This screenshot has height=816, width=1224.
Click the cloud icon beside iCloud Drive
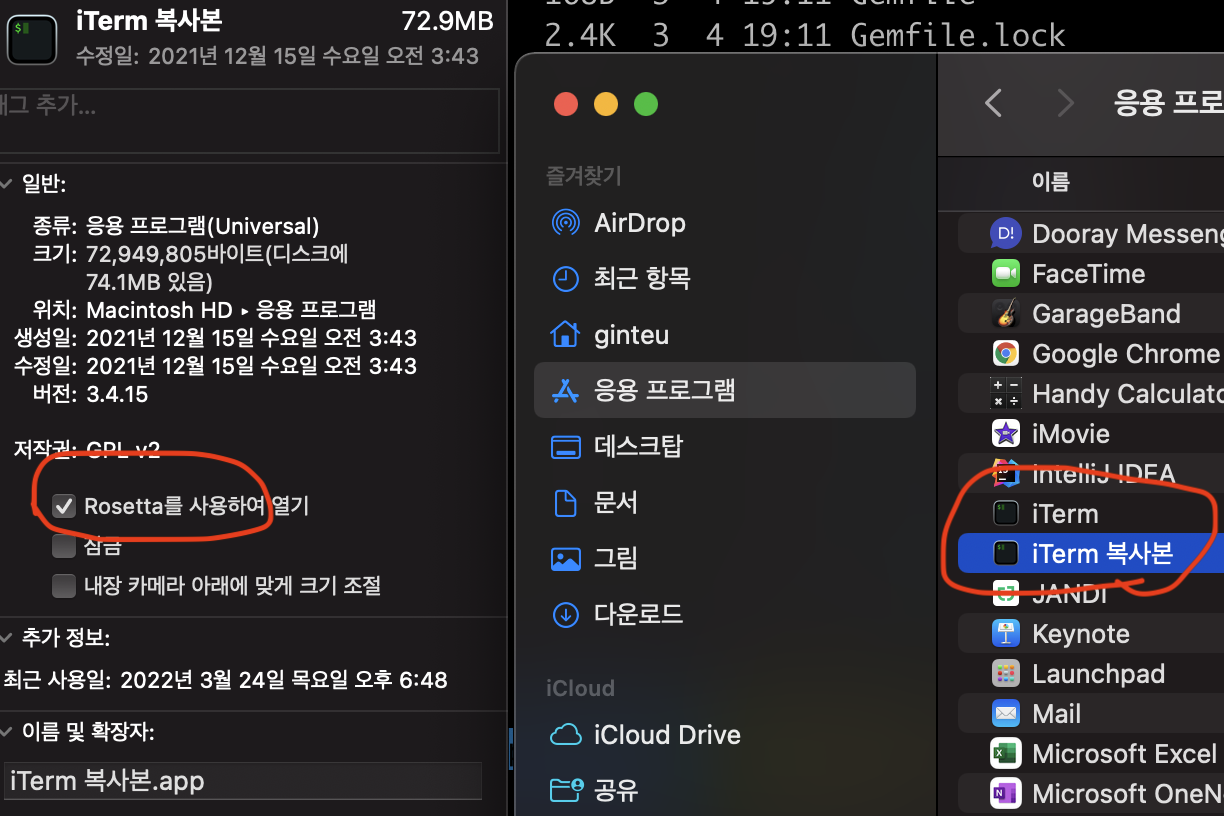pos(566,735)
